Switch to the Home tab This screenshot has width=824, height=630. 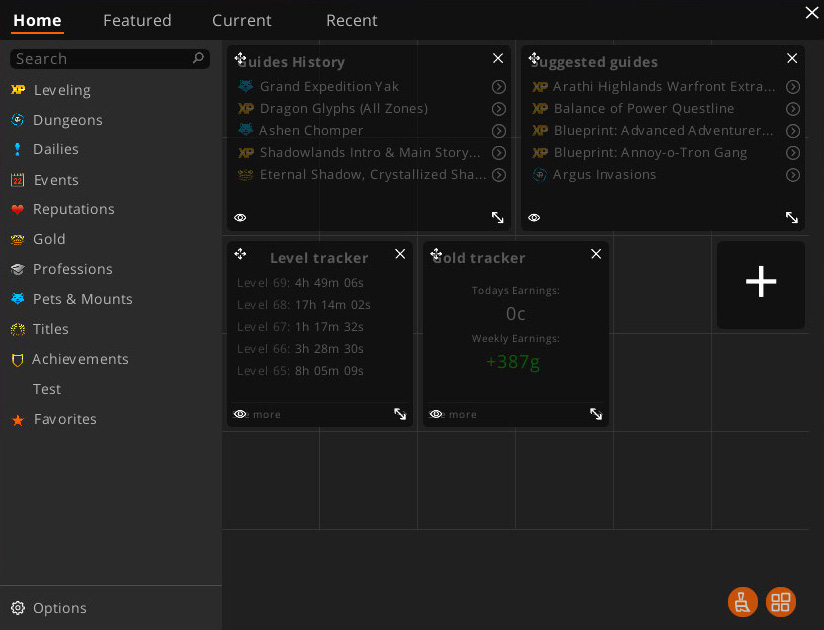(x=37, y=20)
